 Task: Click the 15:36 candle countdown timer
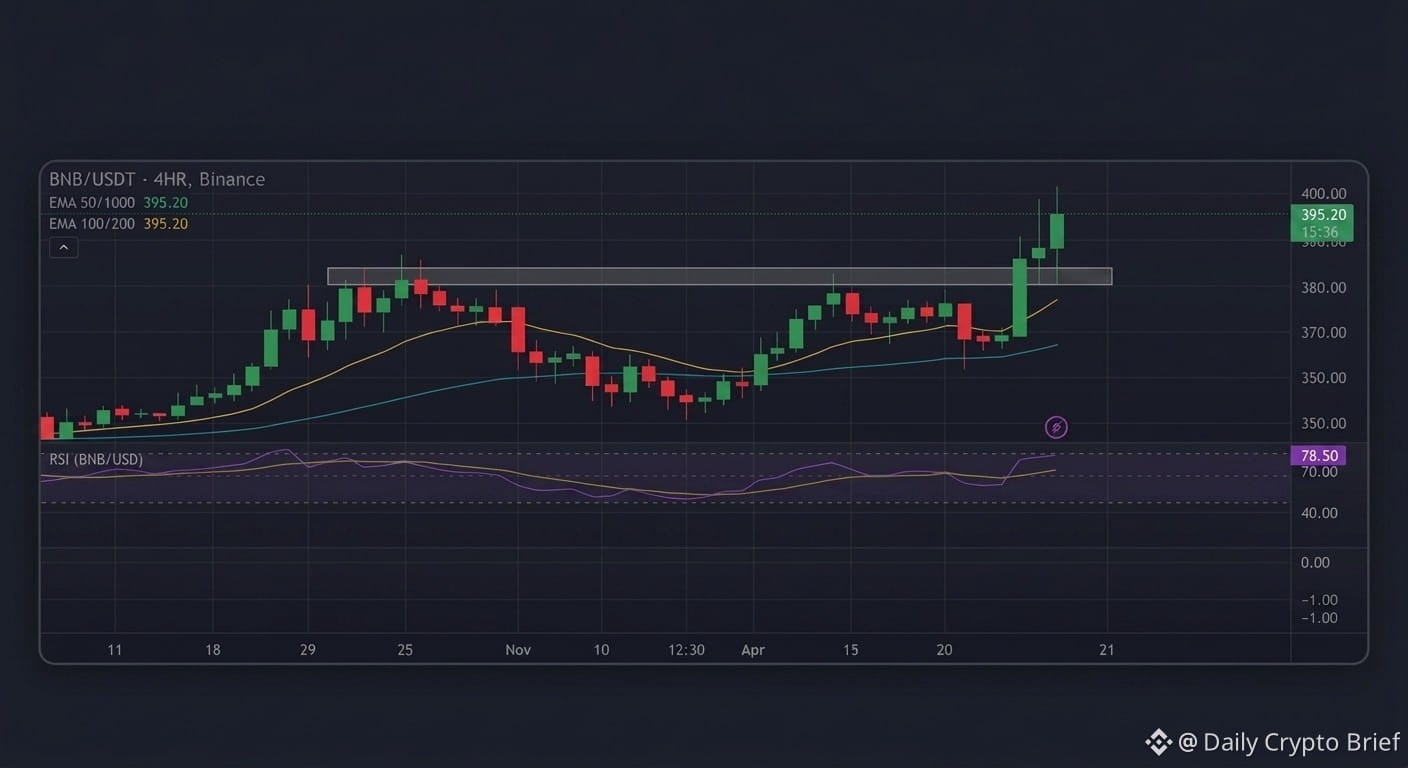(1322, 232)
